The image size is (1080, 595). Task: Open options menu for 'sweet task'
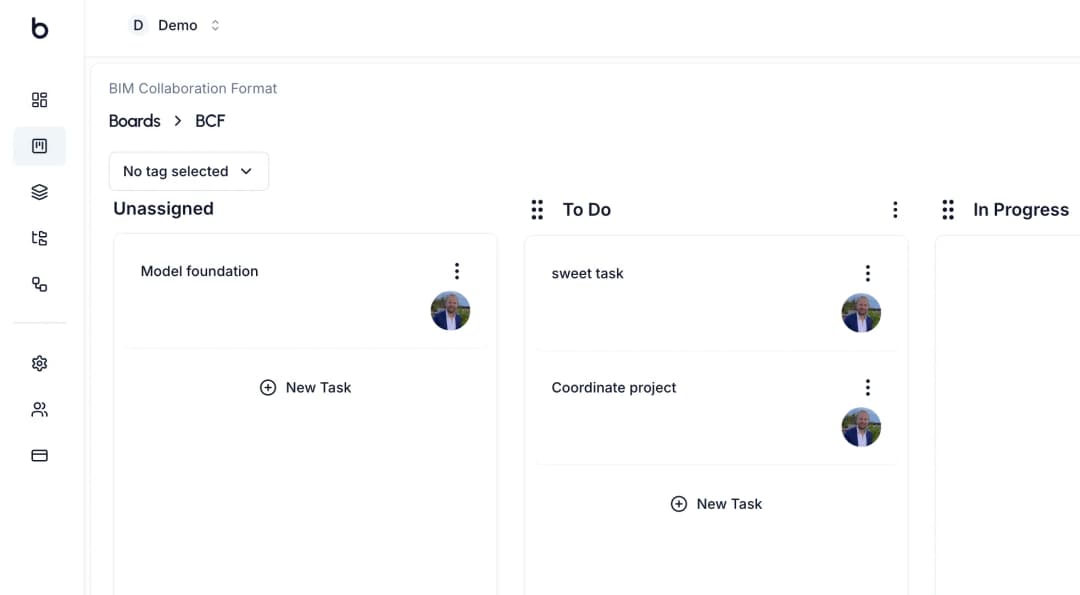click(x=867, y=272)
